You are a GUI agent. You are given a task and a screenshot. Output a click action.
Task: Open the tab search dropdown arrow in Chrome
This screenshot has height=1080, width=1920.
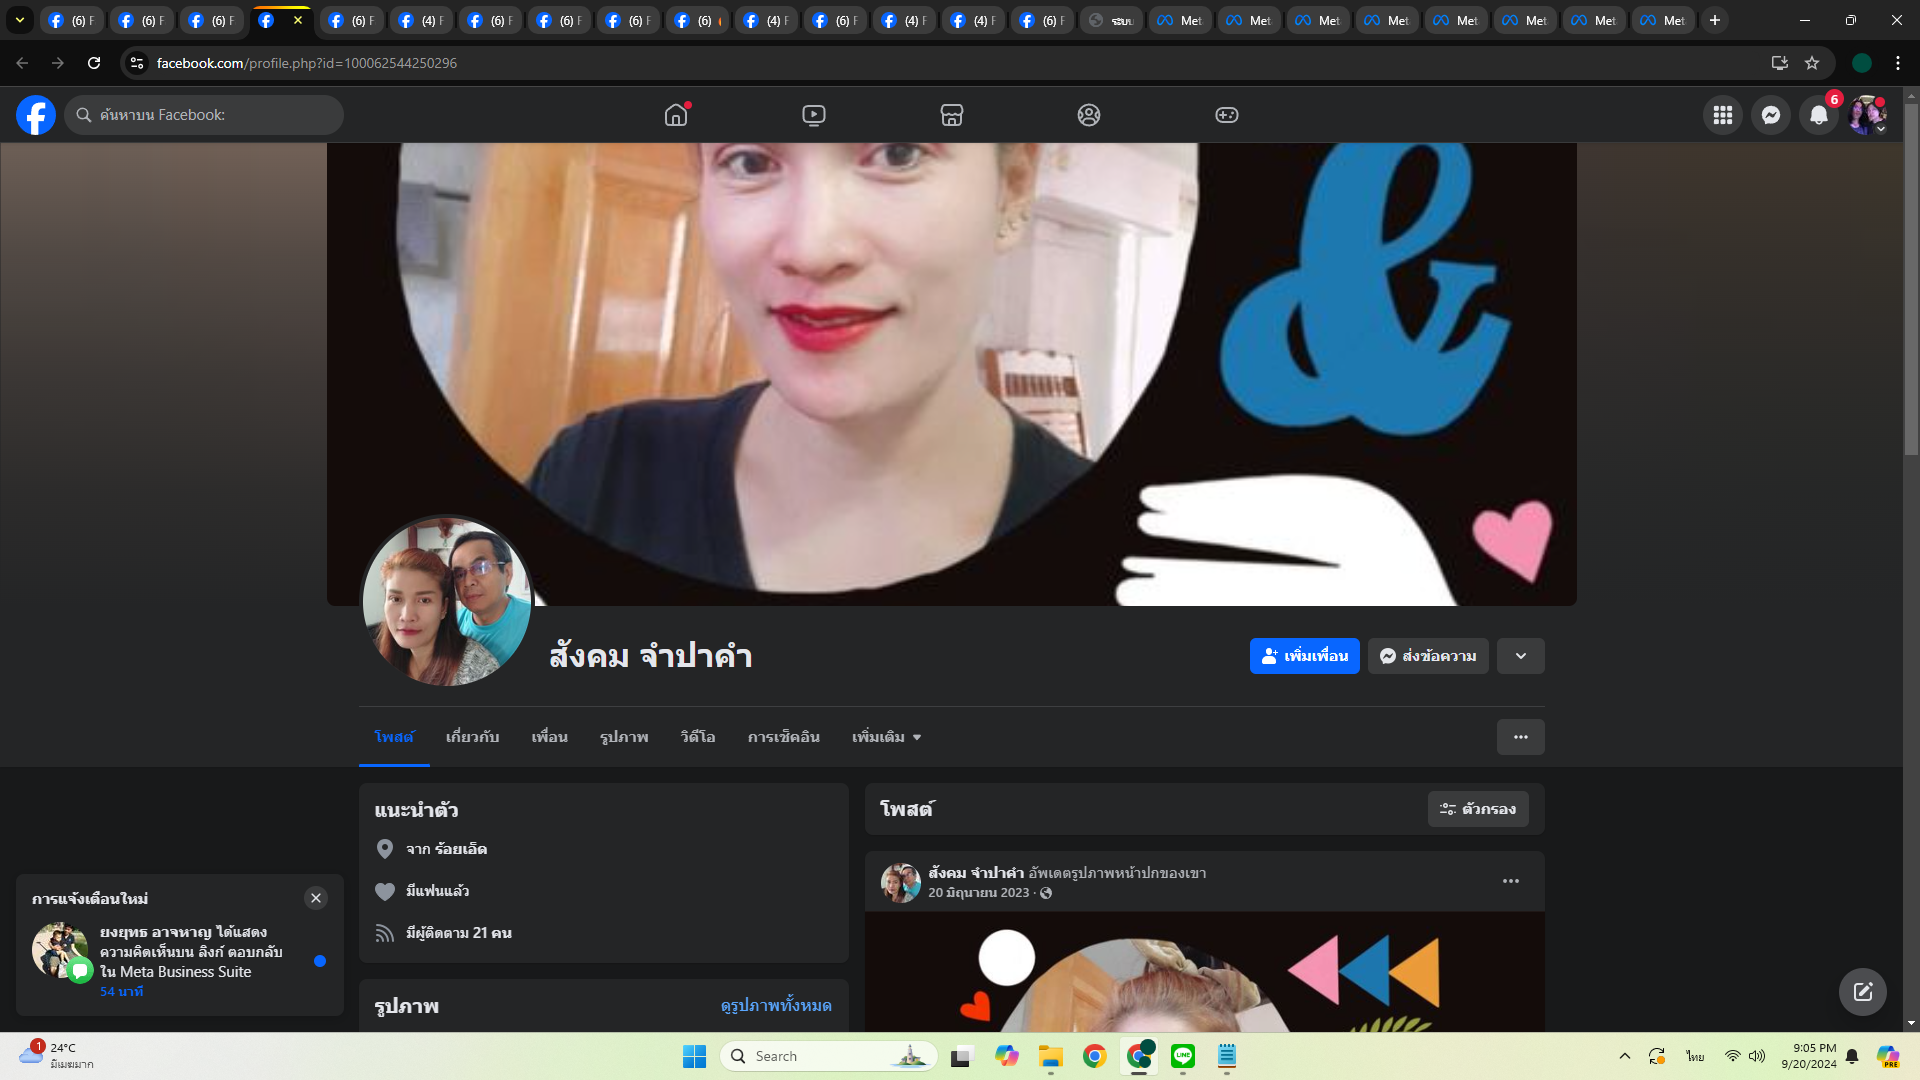(x=19, y=20)
